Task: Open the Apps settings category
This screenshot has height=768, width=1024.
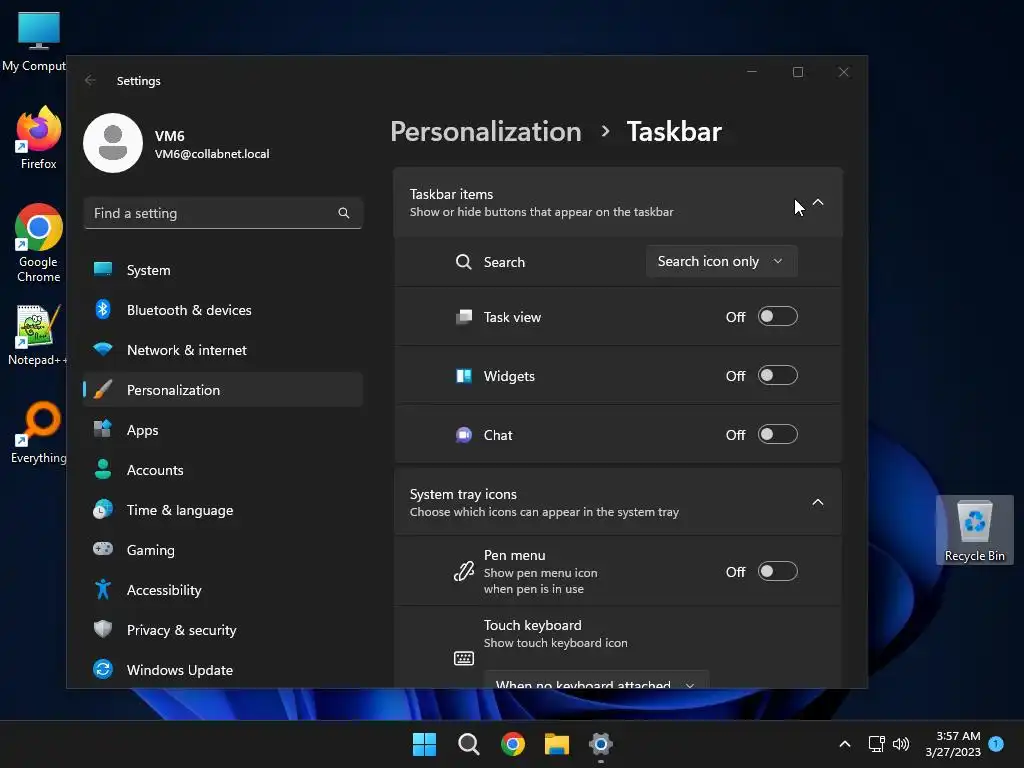Action: point(222,430)
